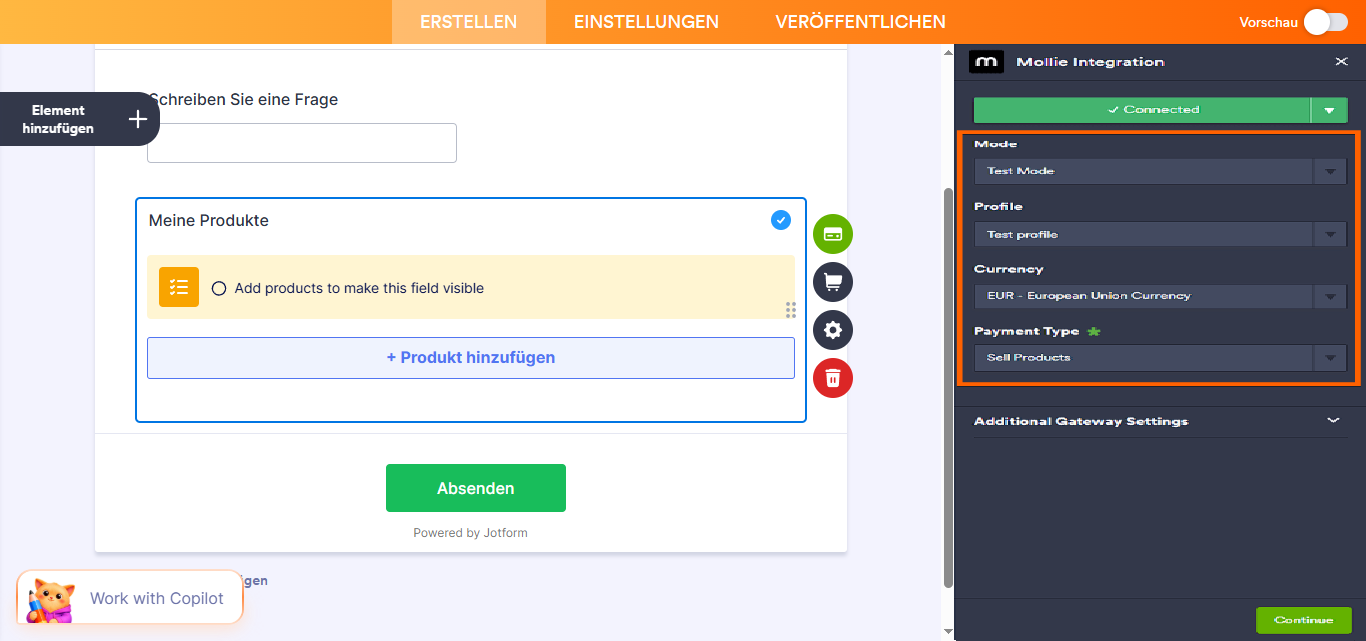Click the blue checkmark on Meine Produkte

pyautogui.click(x=781, y=220)
